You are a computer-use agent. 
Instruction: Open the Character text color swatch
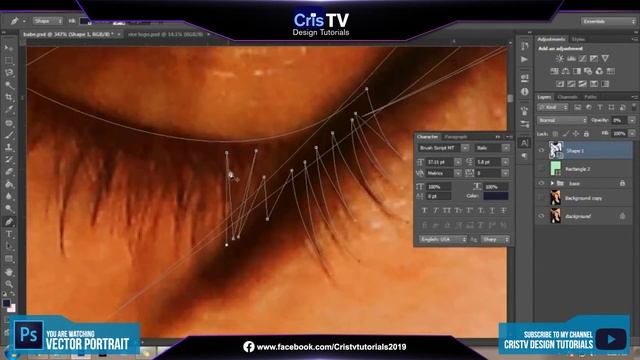click(x=496, y=196)
